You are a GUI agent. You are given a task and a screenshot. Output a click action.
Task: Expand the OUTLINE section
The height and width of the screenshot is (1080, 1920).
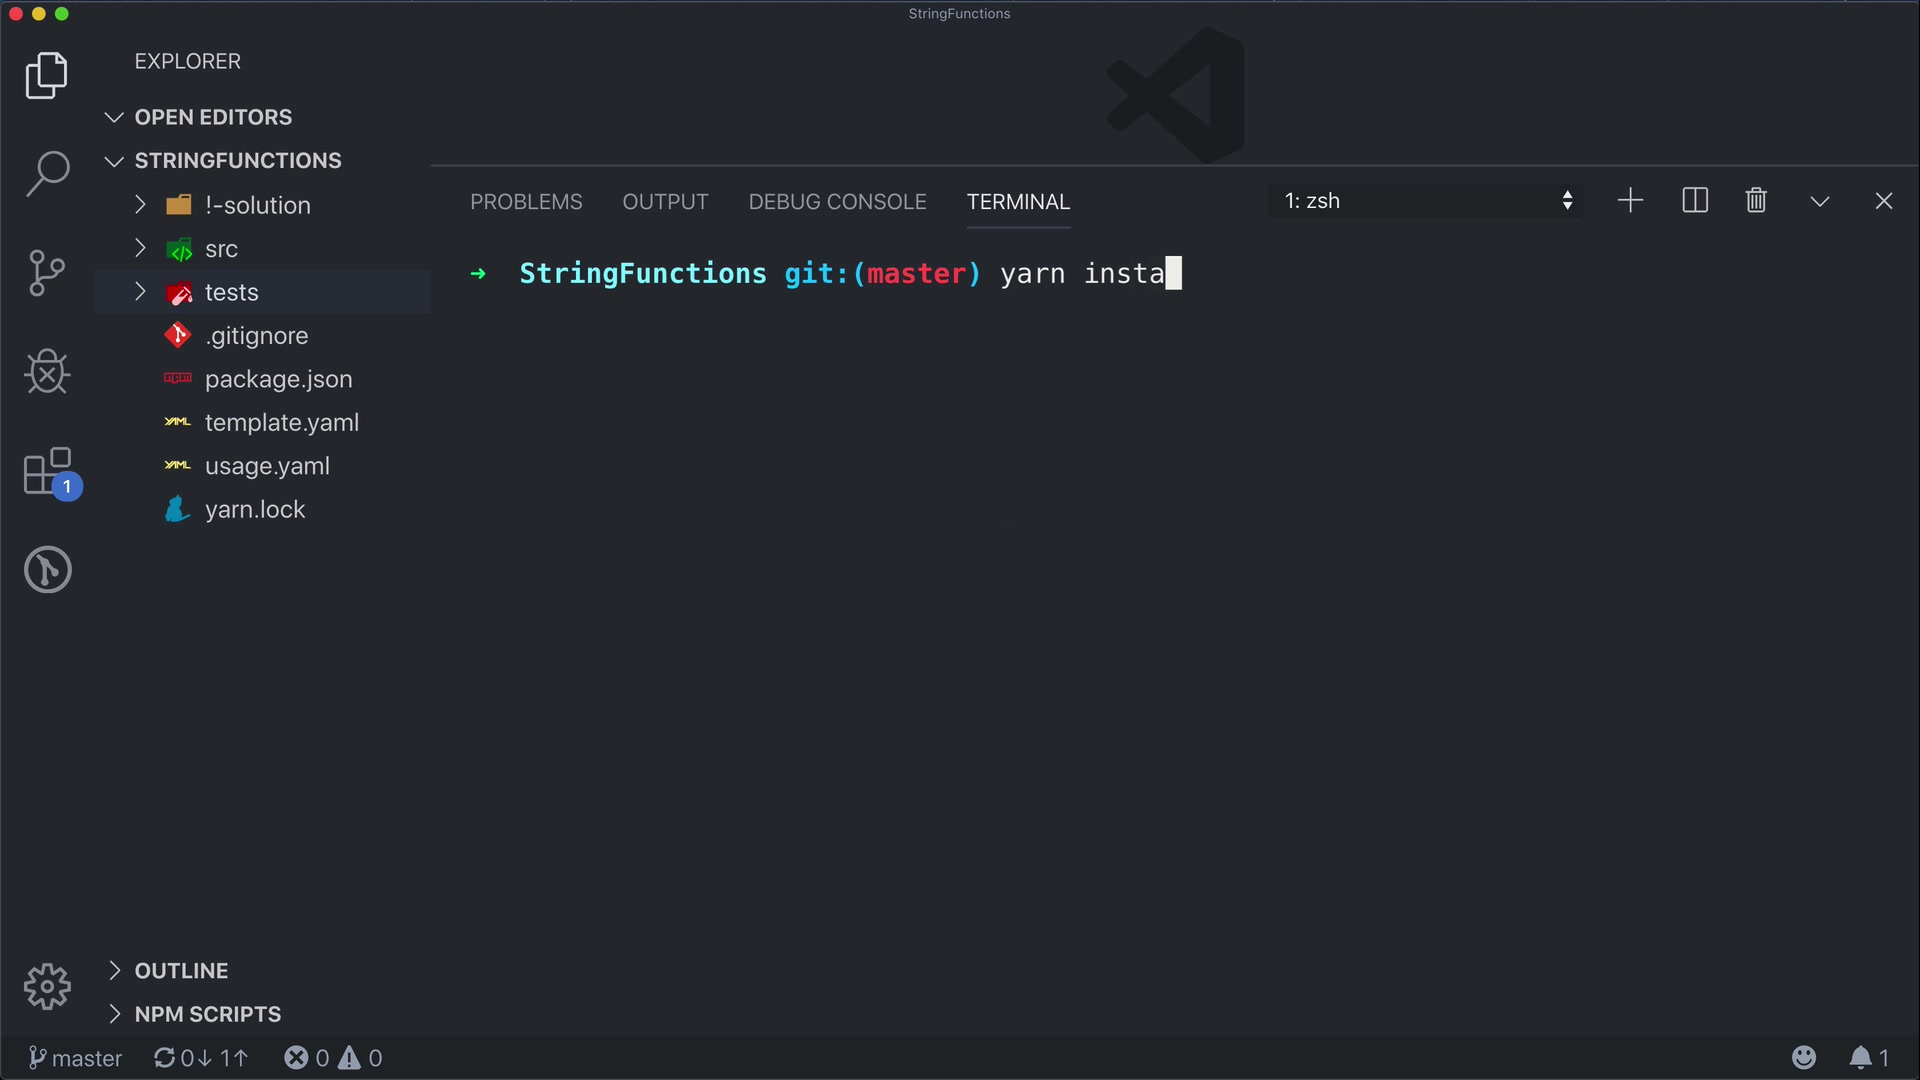pyautogui.click(x=181, y=971)
